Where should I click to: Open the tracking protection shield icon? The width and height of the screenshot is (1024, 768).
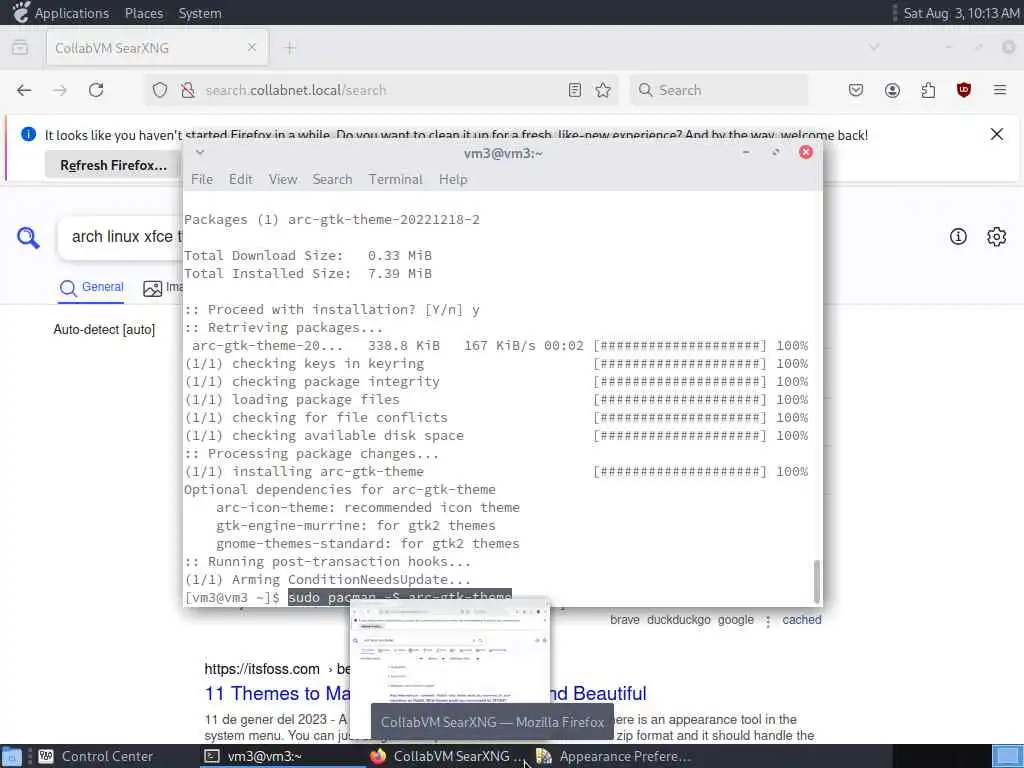point(160,90)
